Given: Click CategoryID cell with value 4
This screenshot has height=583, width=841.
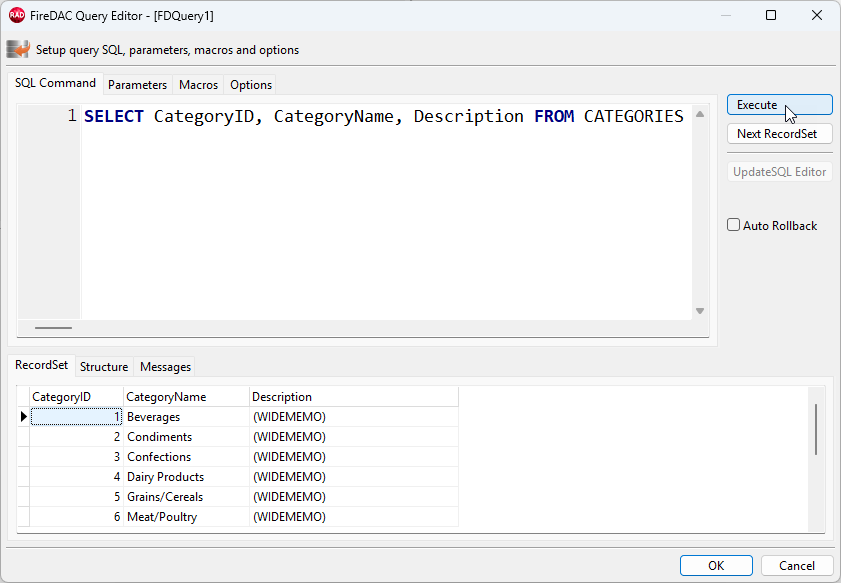Looking at the screenshot, I should point(76,477).
